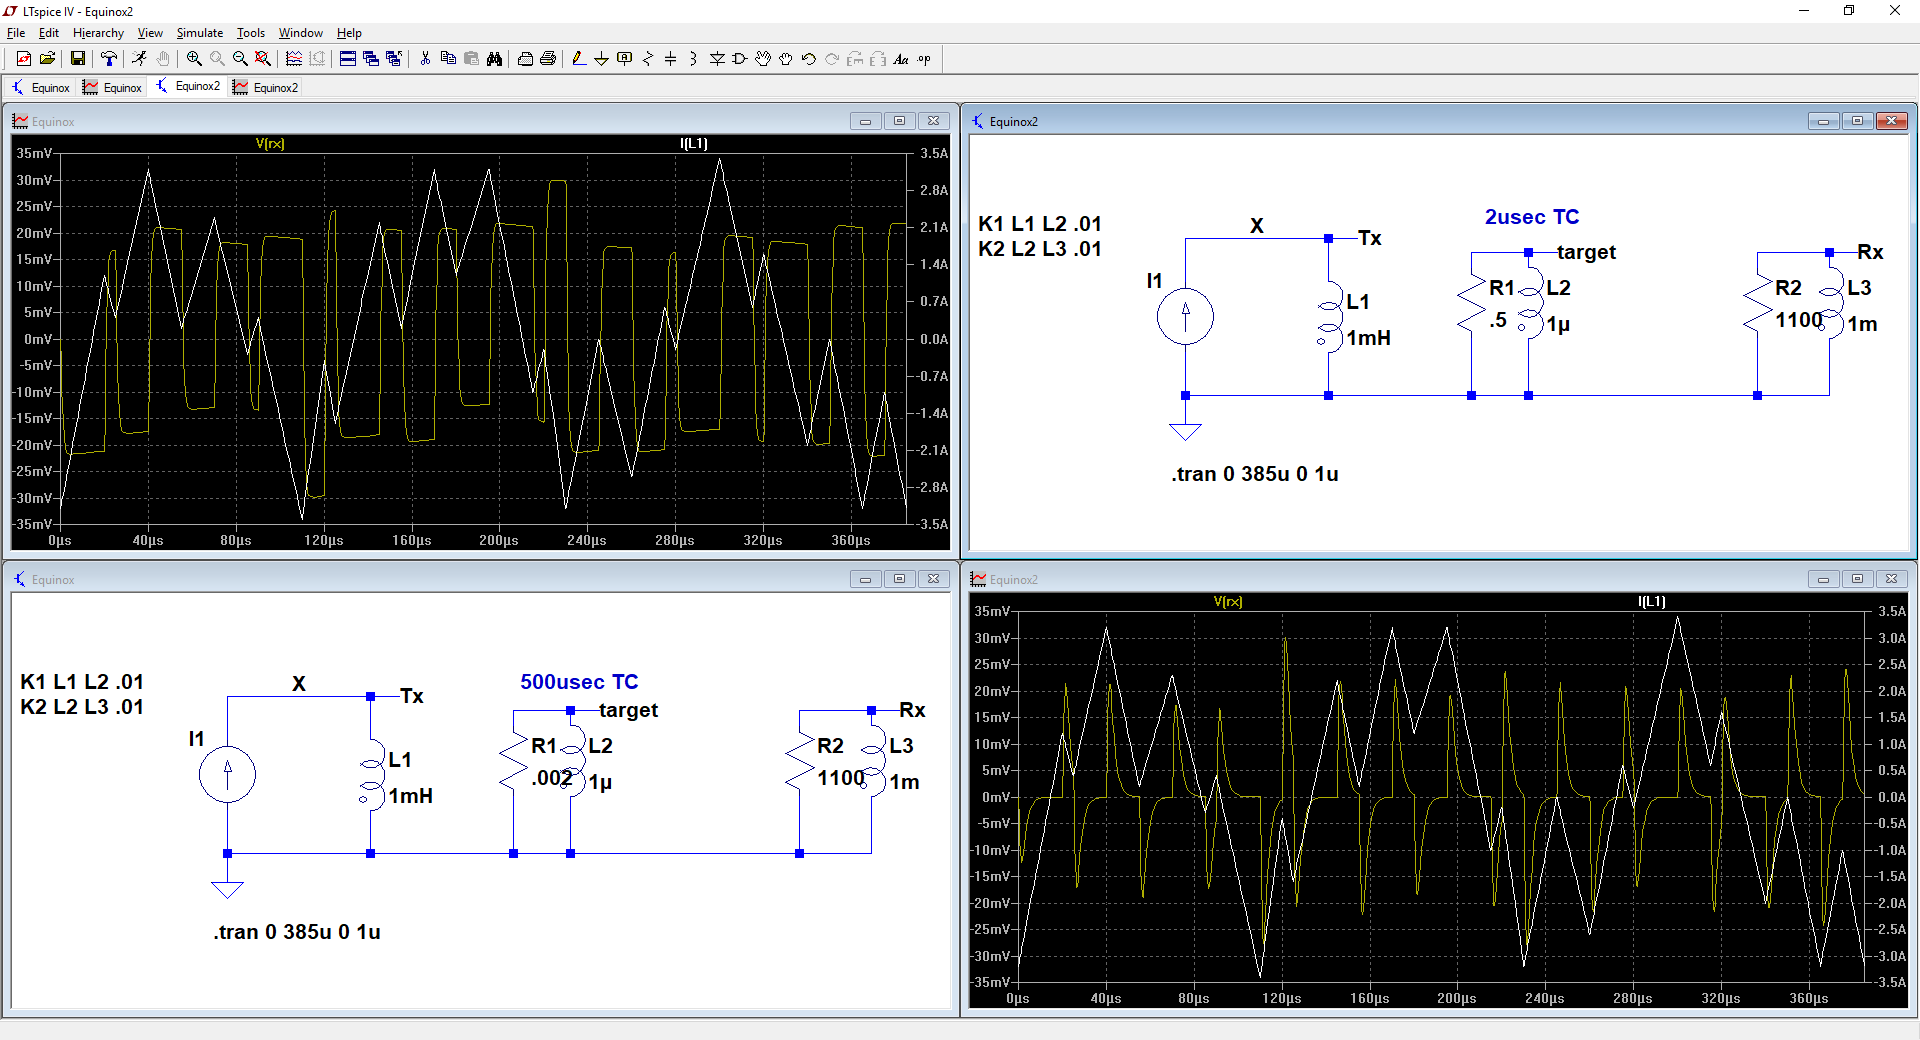Switch to the first Equinox schematic tab
The height and width of the screenshot is (1040, 1920).
pos(41,88)
